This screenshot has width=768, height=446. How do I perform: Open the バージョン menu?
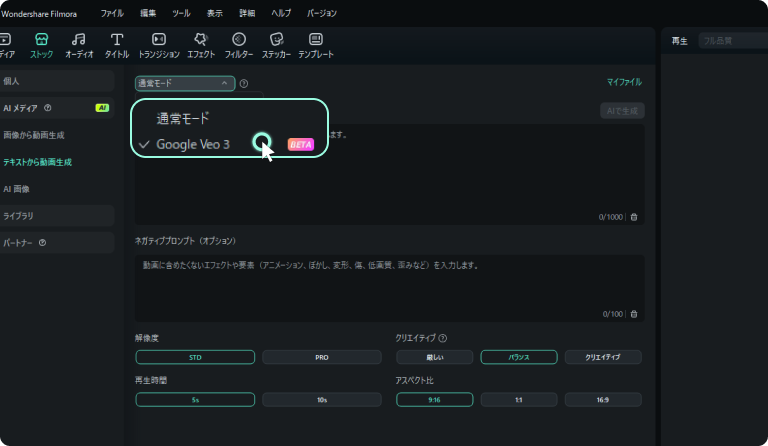pos(322,13)
